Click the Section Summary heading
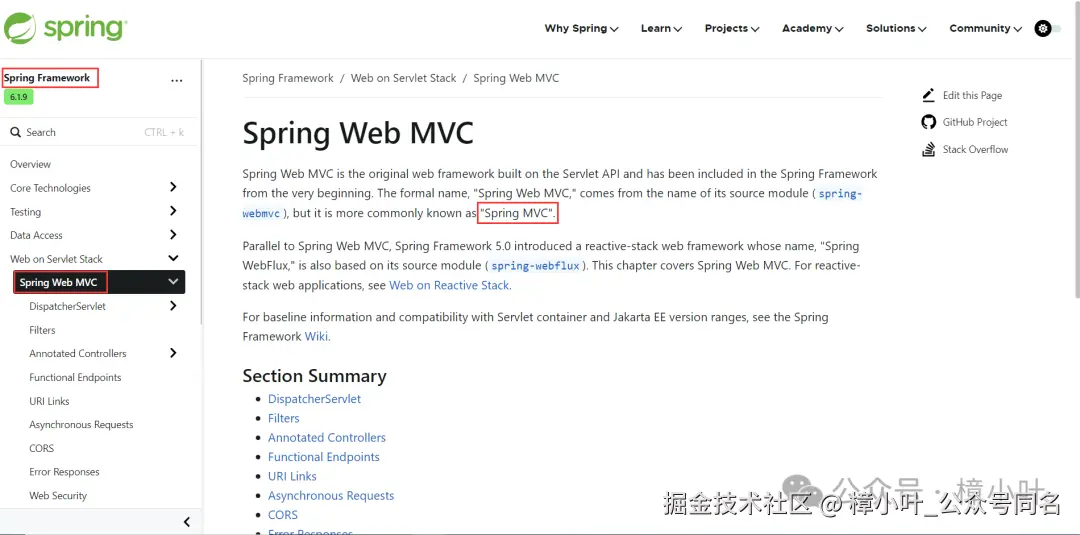Screen dimensions: 1080x535 [x=314, y=376]
